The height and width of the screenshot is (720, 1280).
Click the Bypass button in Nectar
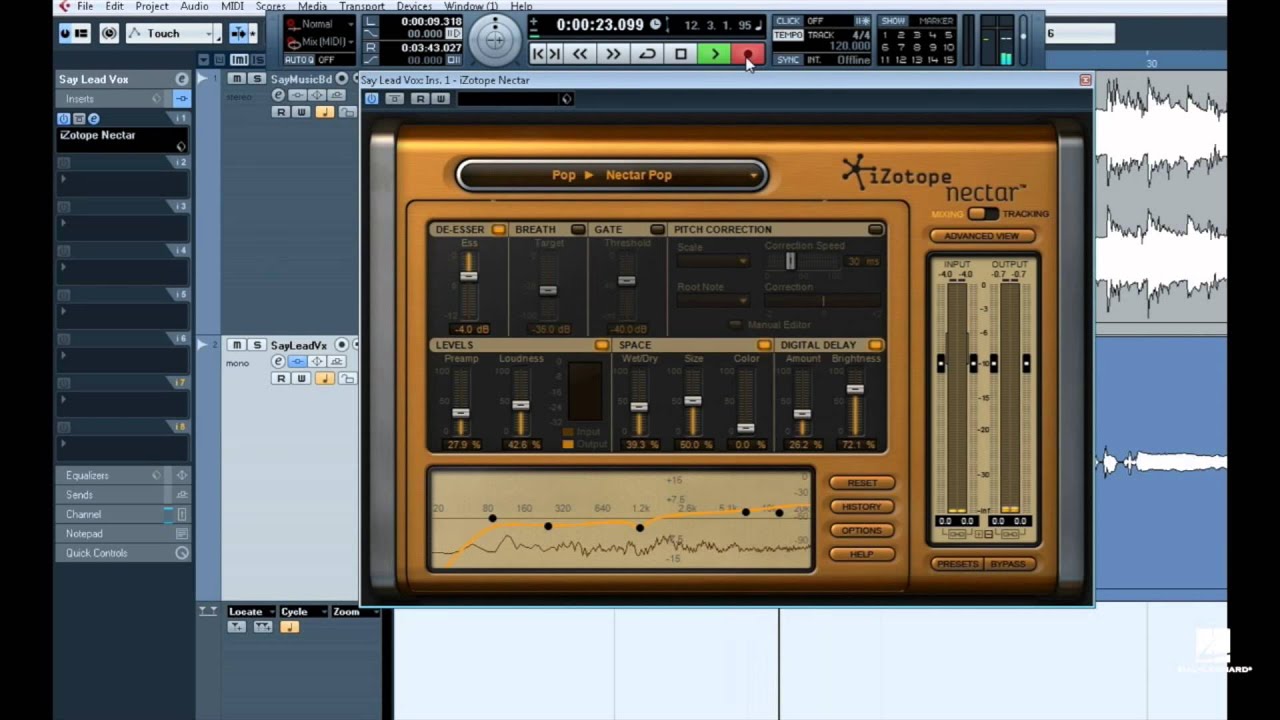(x=1008, y=564)
